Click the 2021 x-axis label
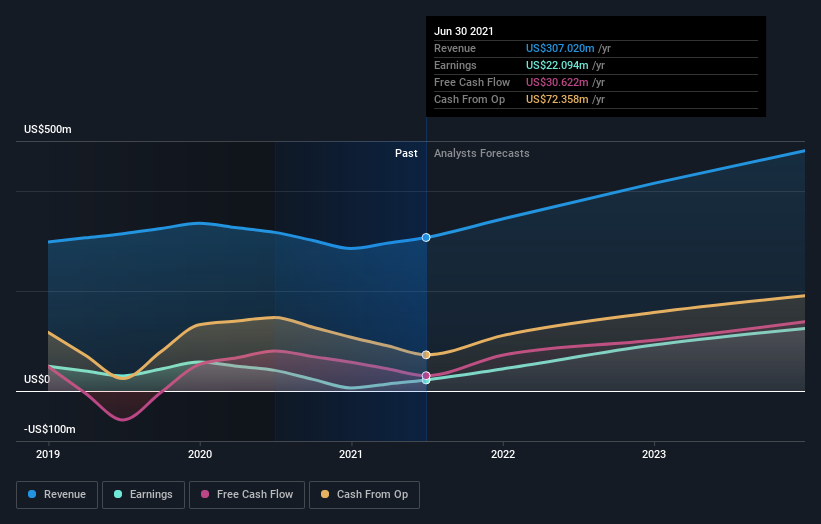This screenshot has width=821, height=524. tap(351, 454)
